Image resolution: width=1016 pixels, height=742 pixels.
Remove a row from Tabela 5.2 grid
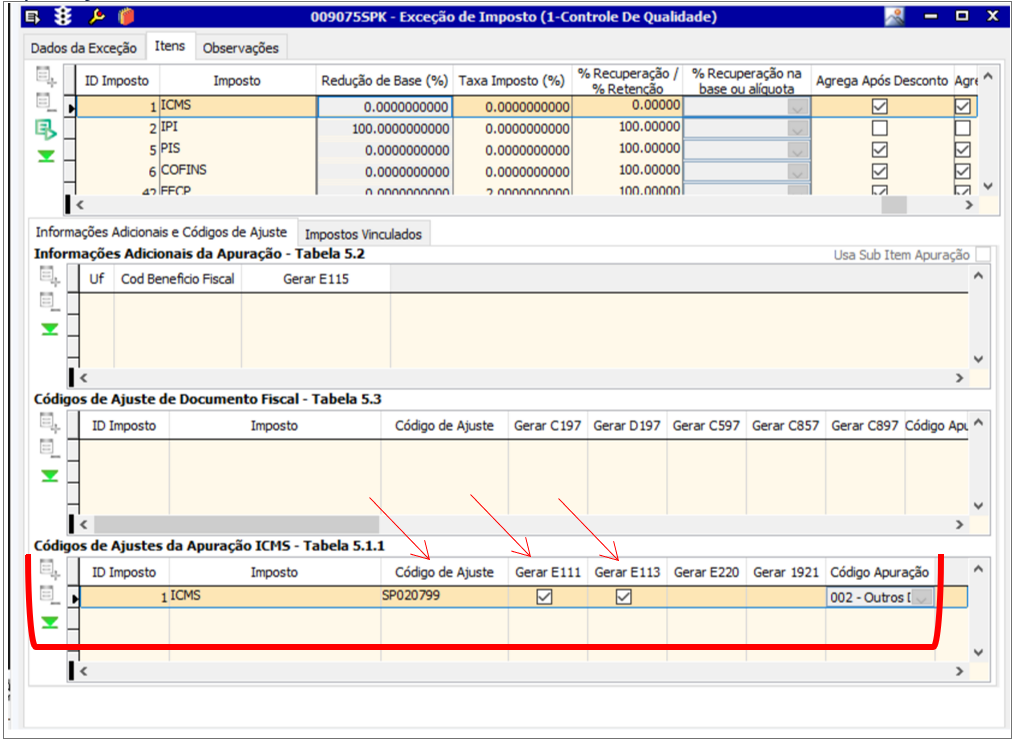(47, 301)
